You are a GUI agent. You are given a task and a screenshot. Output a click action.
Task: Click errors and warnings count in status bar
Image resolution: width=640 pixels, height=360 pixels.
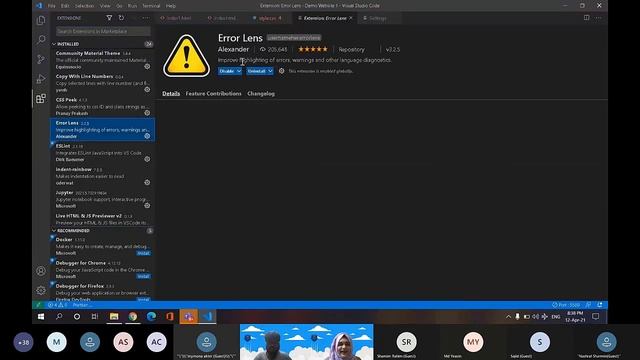coord(57,305)
